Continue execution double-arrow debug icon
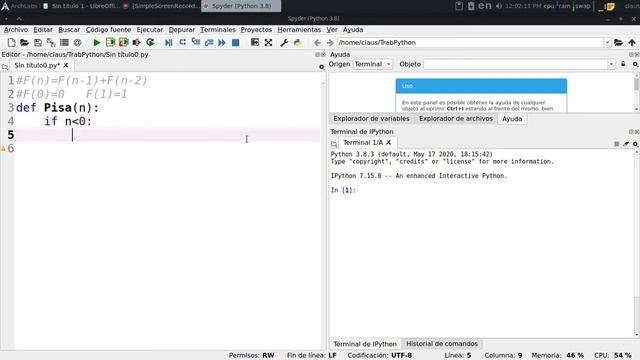The image size is (640, 360). point(222,42)
